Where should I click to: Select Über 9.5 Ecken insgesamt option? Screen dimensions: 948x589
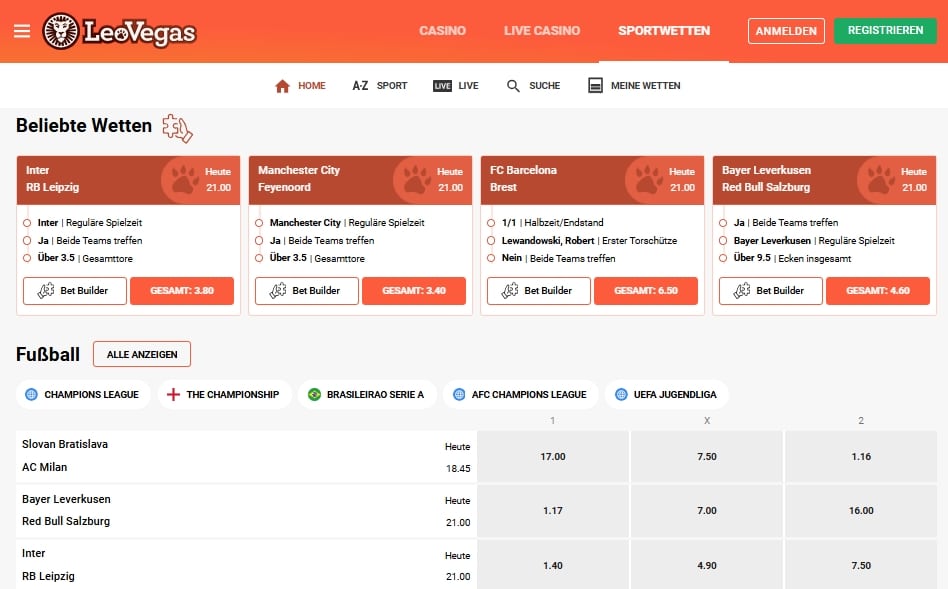[x=723, y=258]
